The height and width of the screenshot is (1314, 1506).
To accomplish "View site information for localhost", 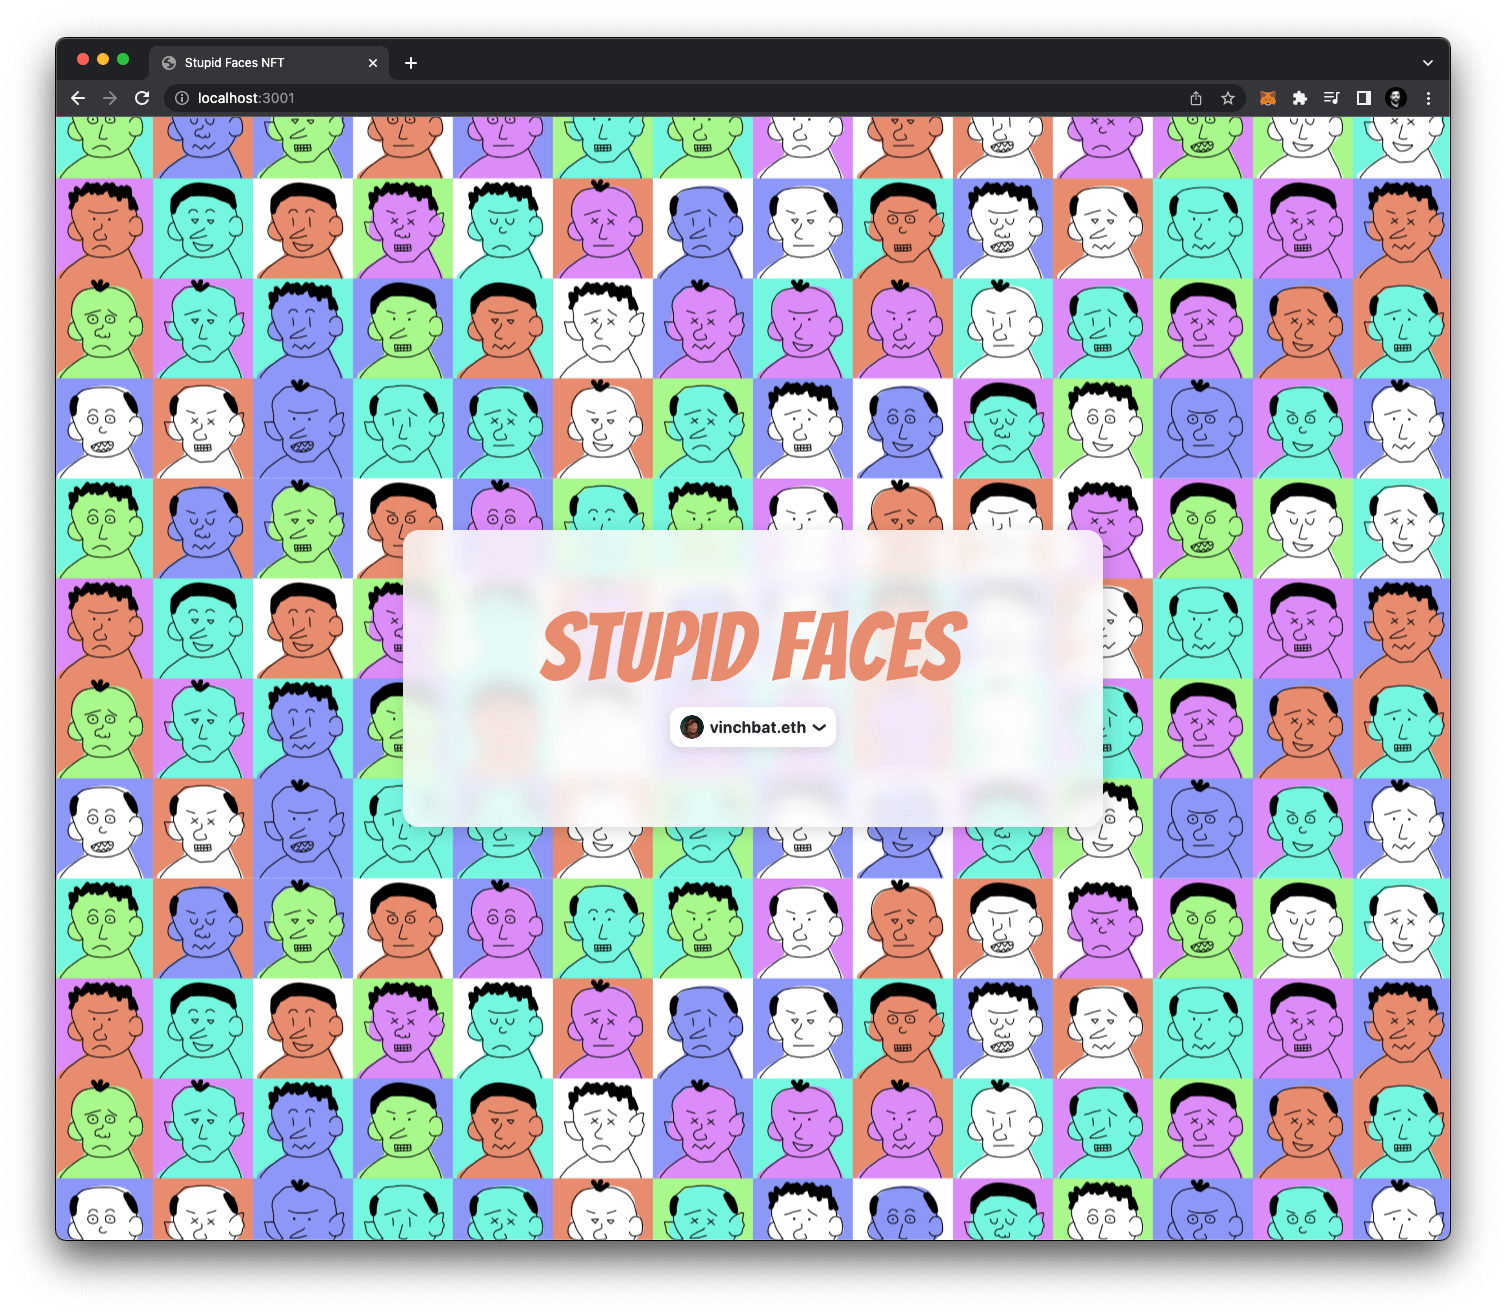I will pyautogui.click(x=182, y=98).
